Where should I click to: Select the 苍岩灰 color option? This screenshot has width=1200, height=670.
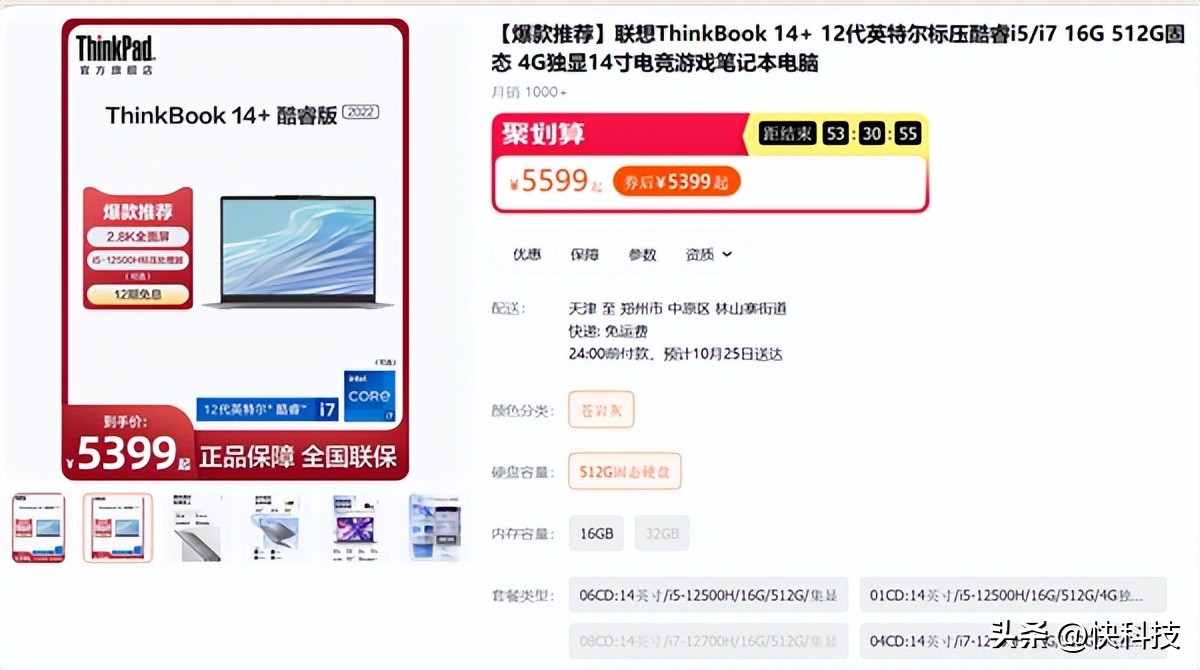(x=601, y=409)
